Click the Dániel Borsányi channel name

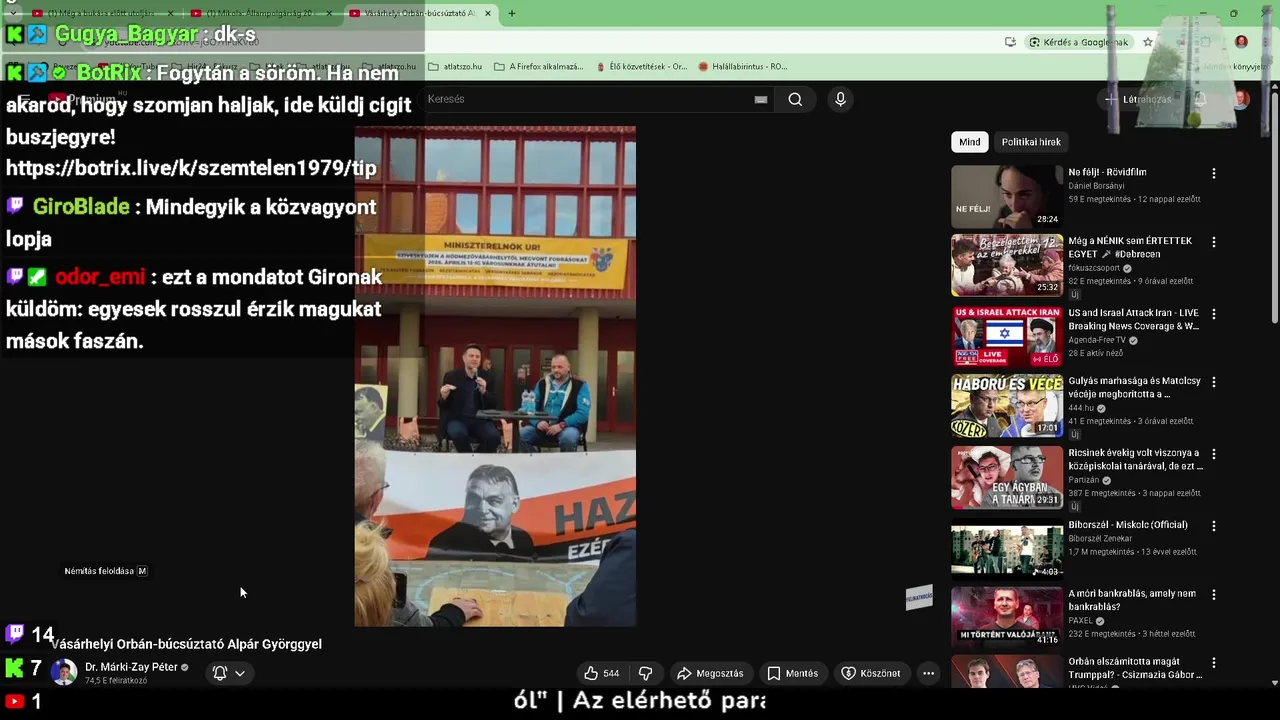click(1096, 186)
